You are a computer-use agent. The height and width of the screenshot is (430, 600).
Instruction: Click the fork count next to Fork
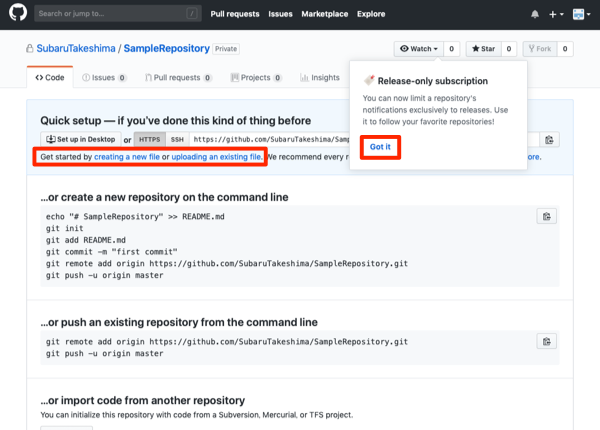coord(565,49)
